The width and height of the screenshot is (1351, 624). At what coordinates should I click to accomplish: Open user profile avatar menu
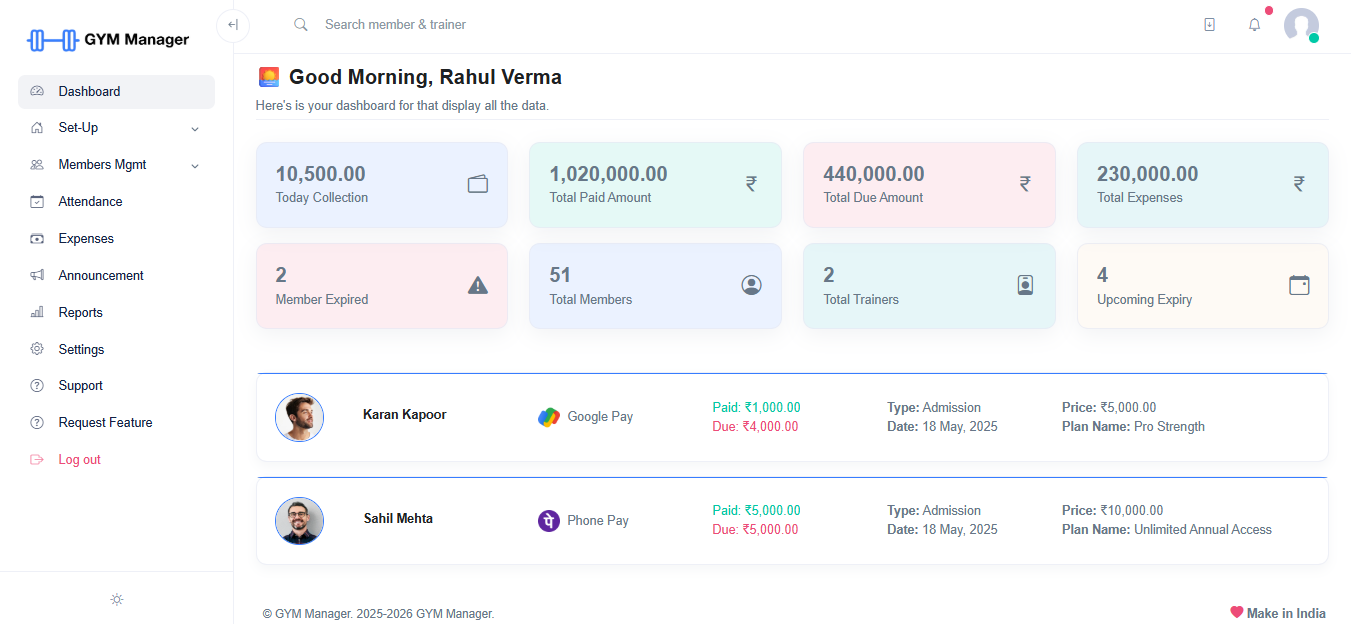1301,25
